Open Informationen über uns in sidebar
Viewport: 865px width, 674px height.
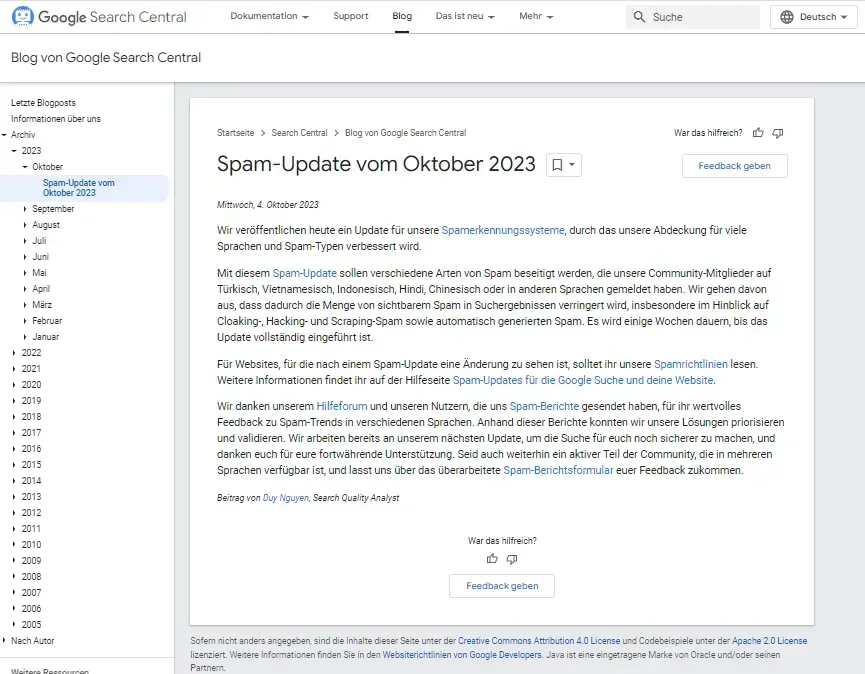pos(56,119)
